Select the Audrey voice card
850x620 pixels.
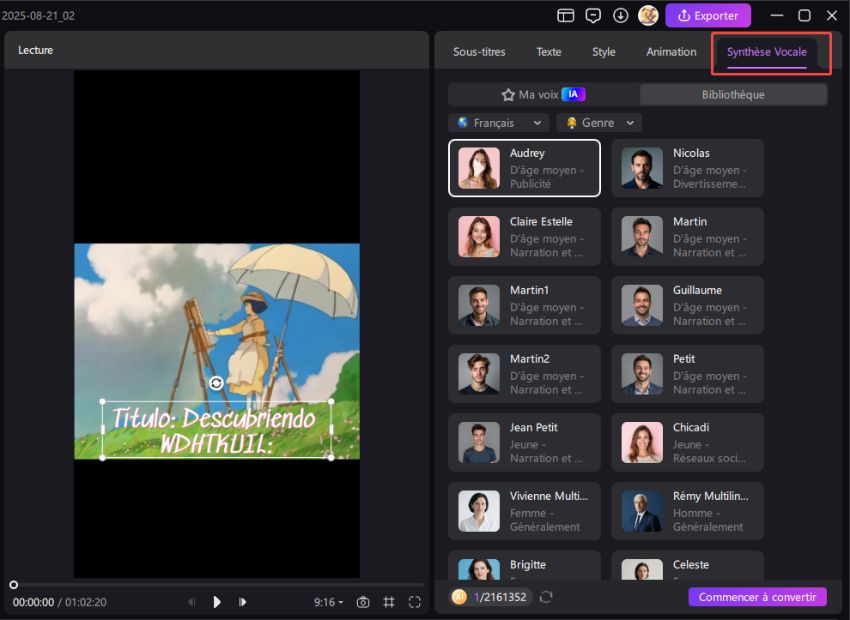pos(524,168)
